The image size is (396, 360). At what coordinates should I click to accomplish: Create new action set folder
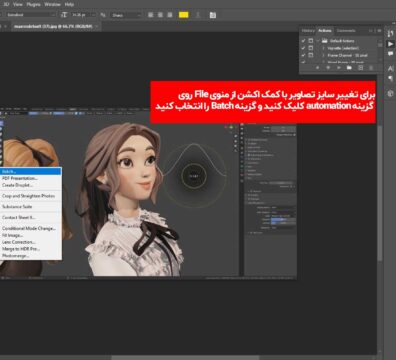(x=349, y=68)
